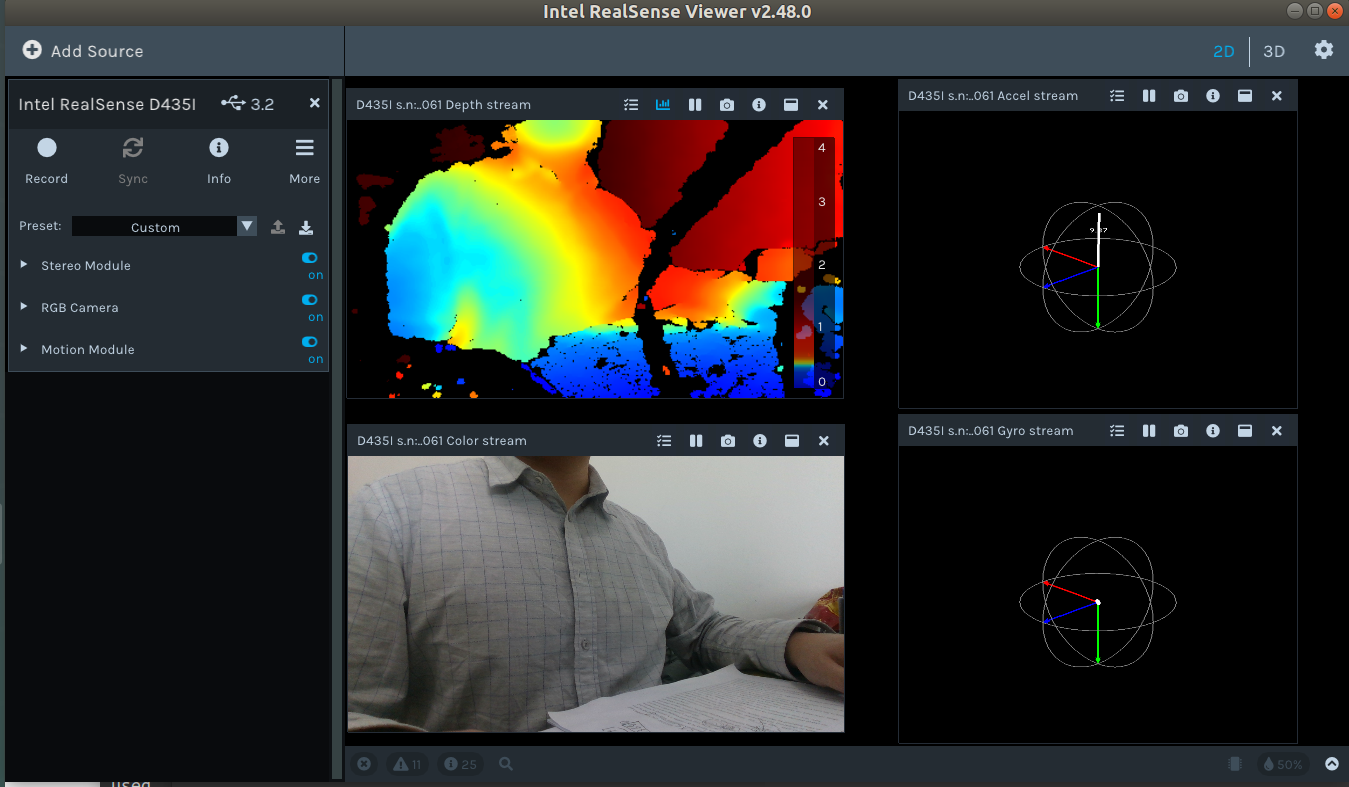The height and width of the screenshot is (787, 1349).
Task: Open Depth stream metadata list icon
Action: pos(631,104)
